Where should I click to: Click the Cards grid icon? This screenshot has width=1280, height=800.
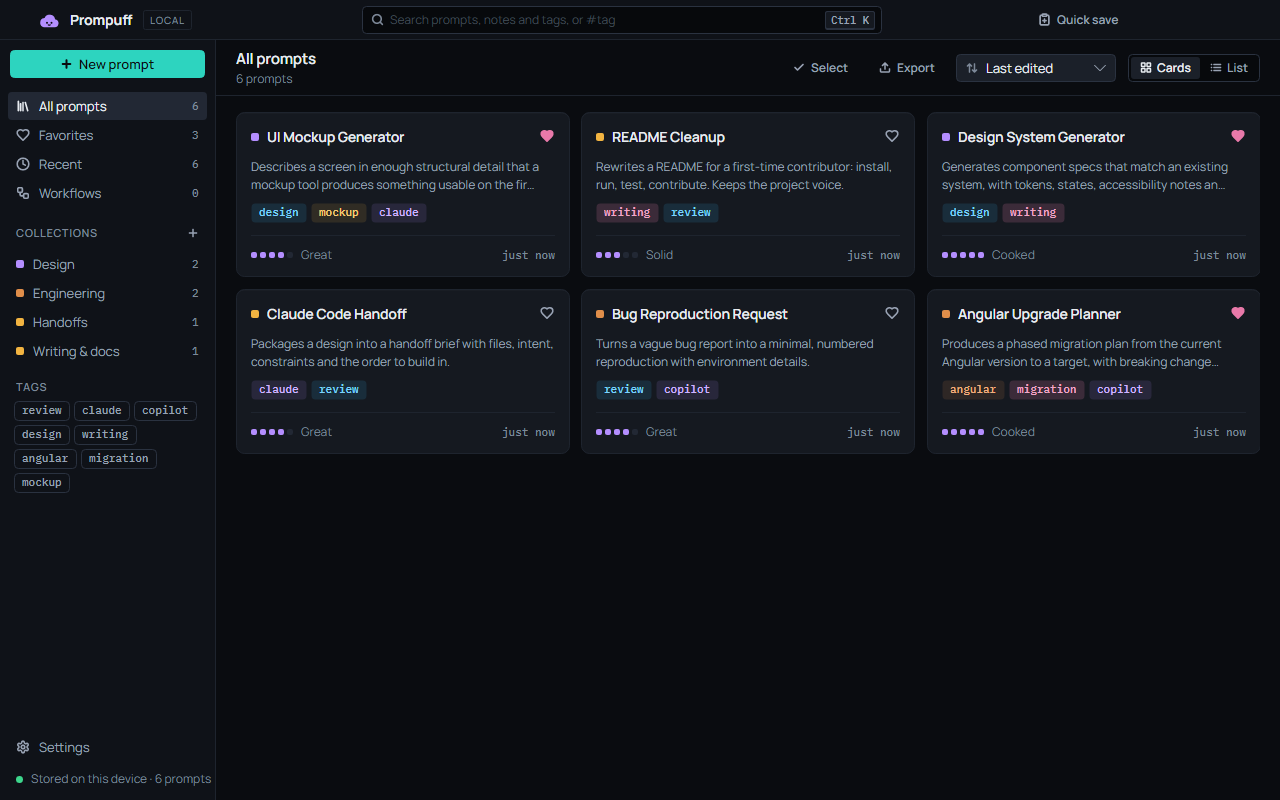pos(1146,68)
